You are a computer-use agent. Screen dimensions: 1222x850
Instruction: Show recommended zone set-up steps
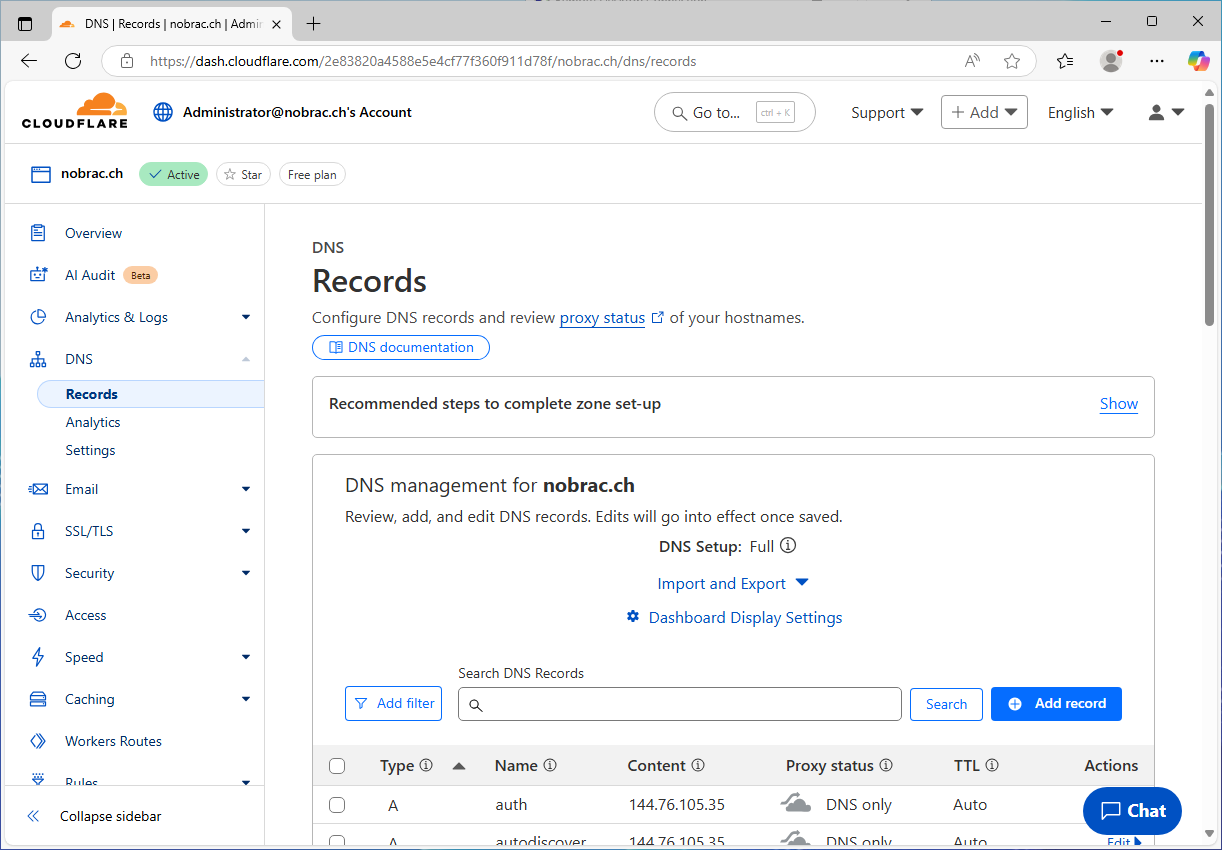pyautogui.click(x=1119, y=404)
